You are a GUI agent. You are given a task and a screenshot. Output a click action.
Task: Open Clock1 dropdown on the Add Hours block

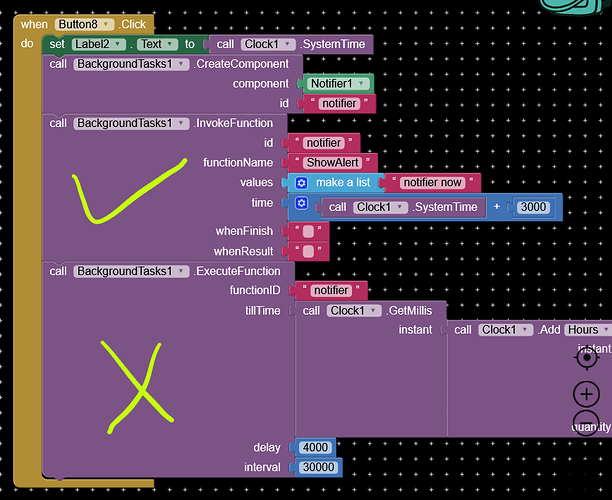[506, 330]
